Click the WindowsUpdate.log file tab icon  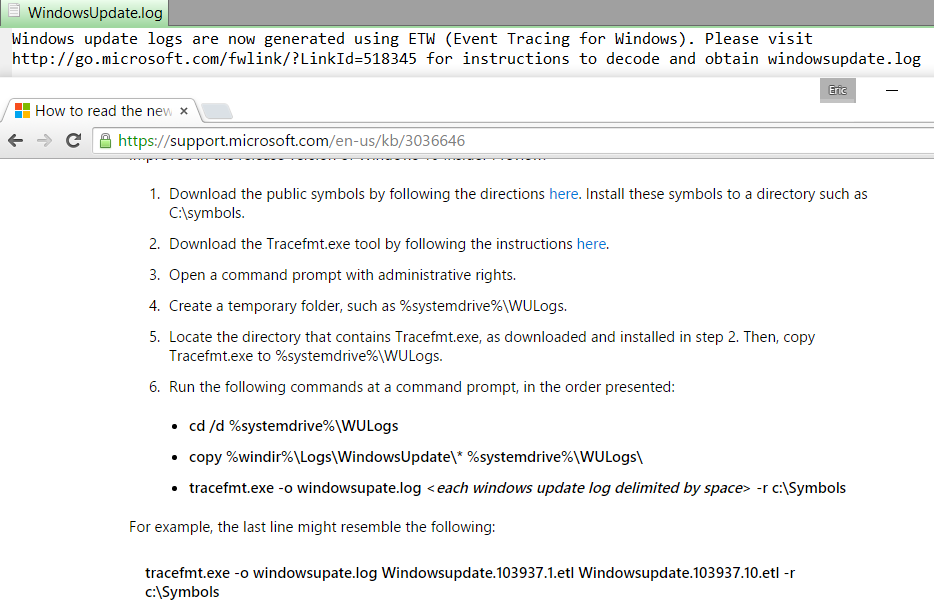(x=14, y=11)
